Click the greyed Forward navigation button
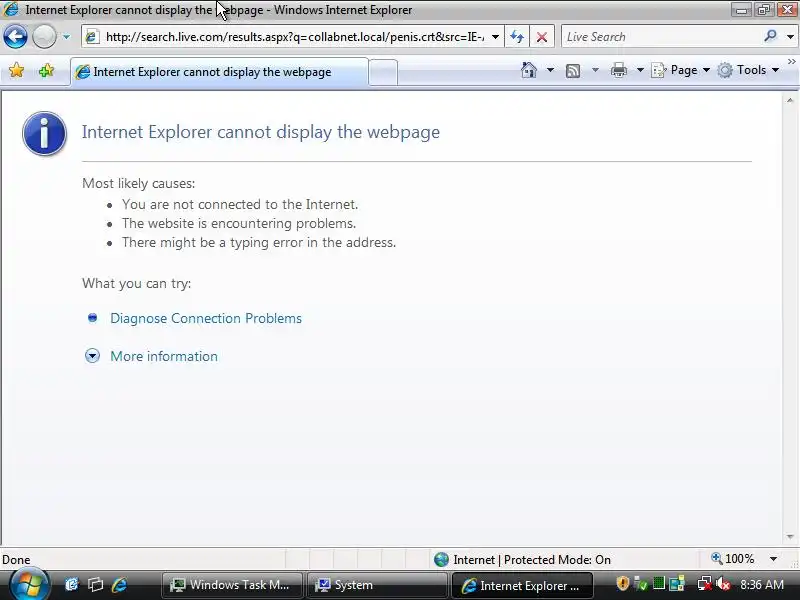The width and height of the screenshot is (800, 600). click(x=44, y=37)
